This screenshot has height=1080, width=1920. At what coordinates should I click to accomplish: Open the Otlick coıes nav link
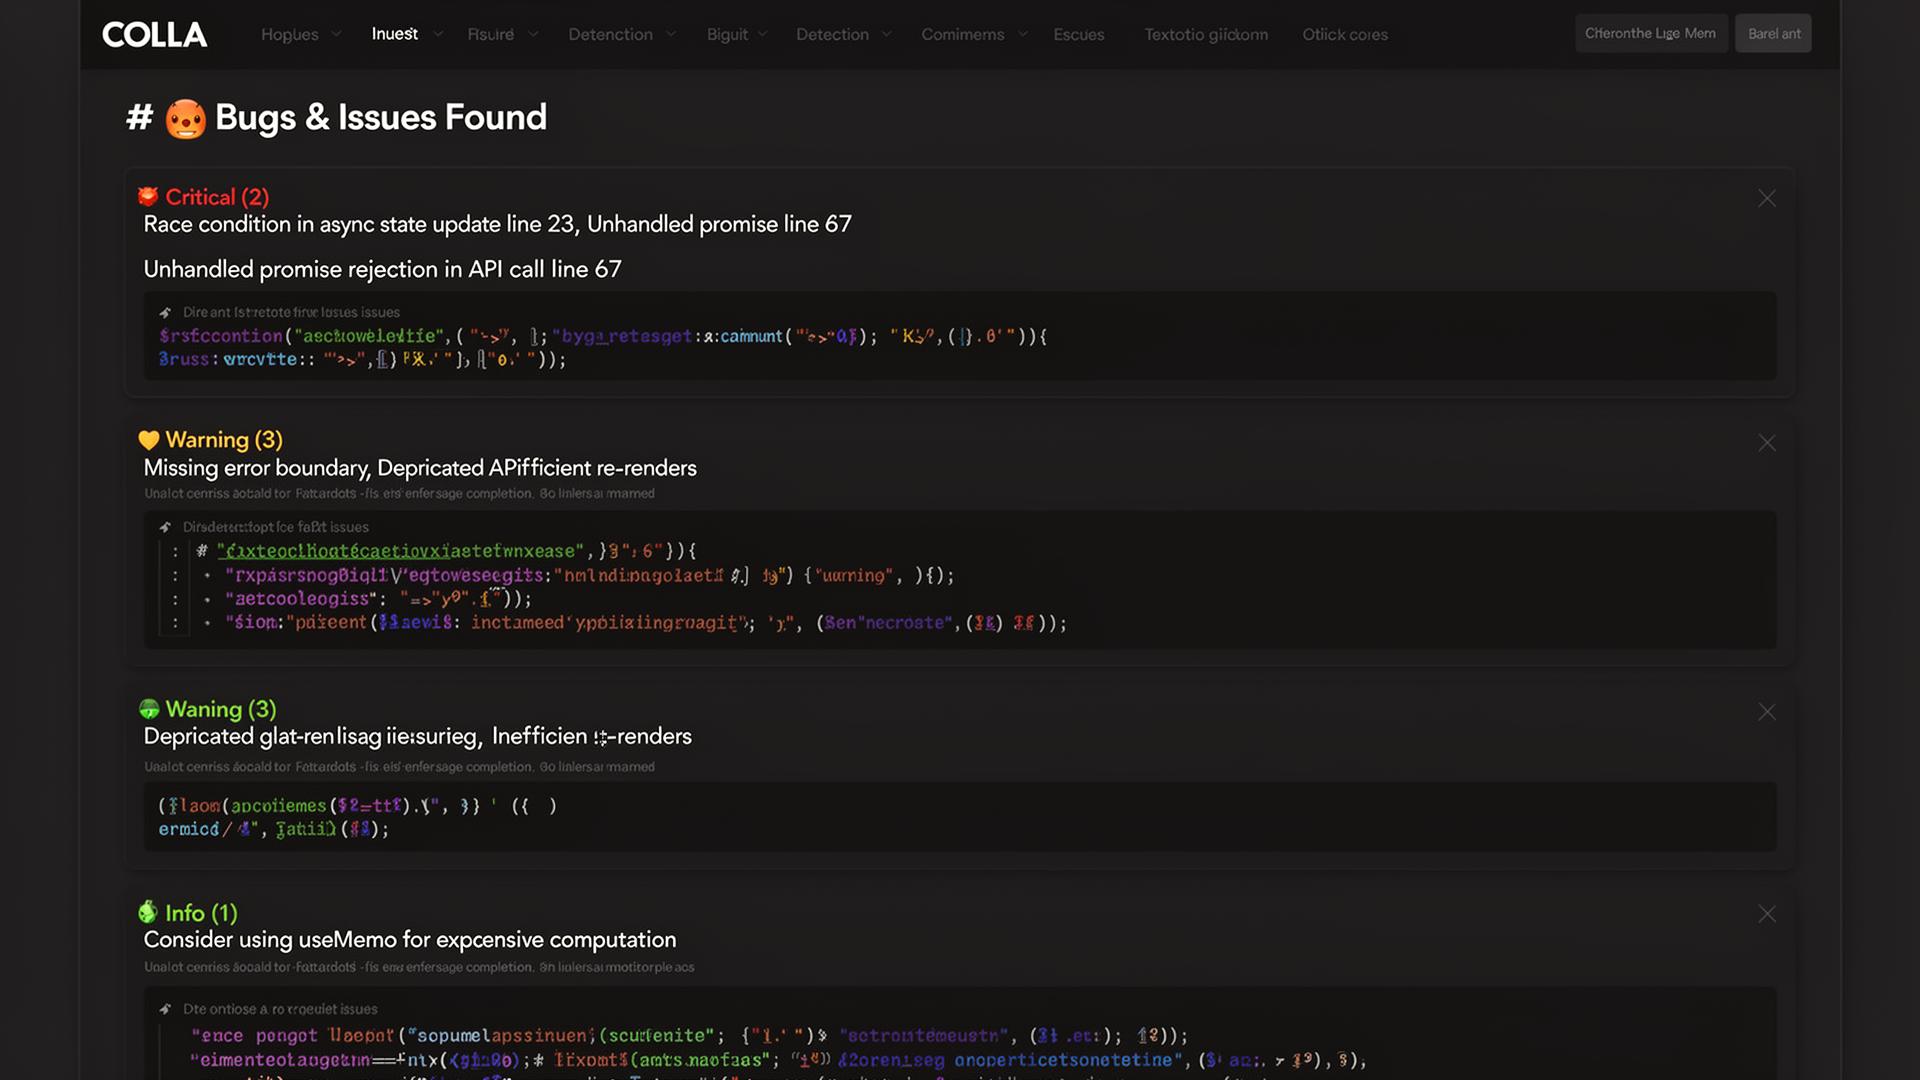click(x=1344, y=34)
